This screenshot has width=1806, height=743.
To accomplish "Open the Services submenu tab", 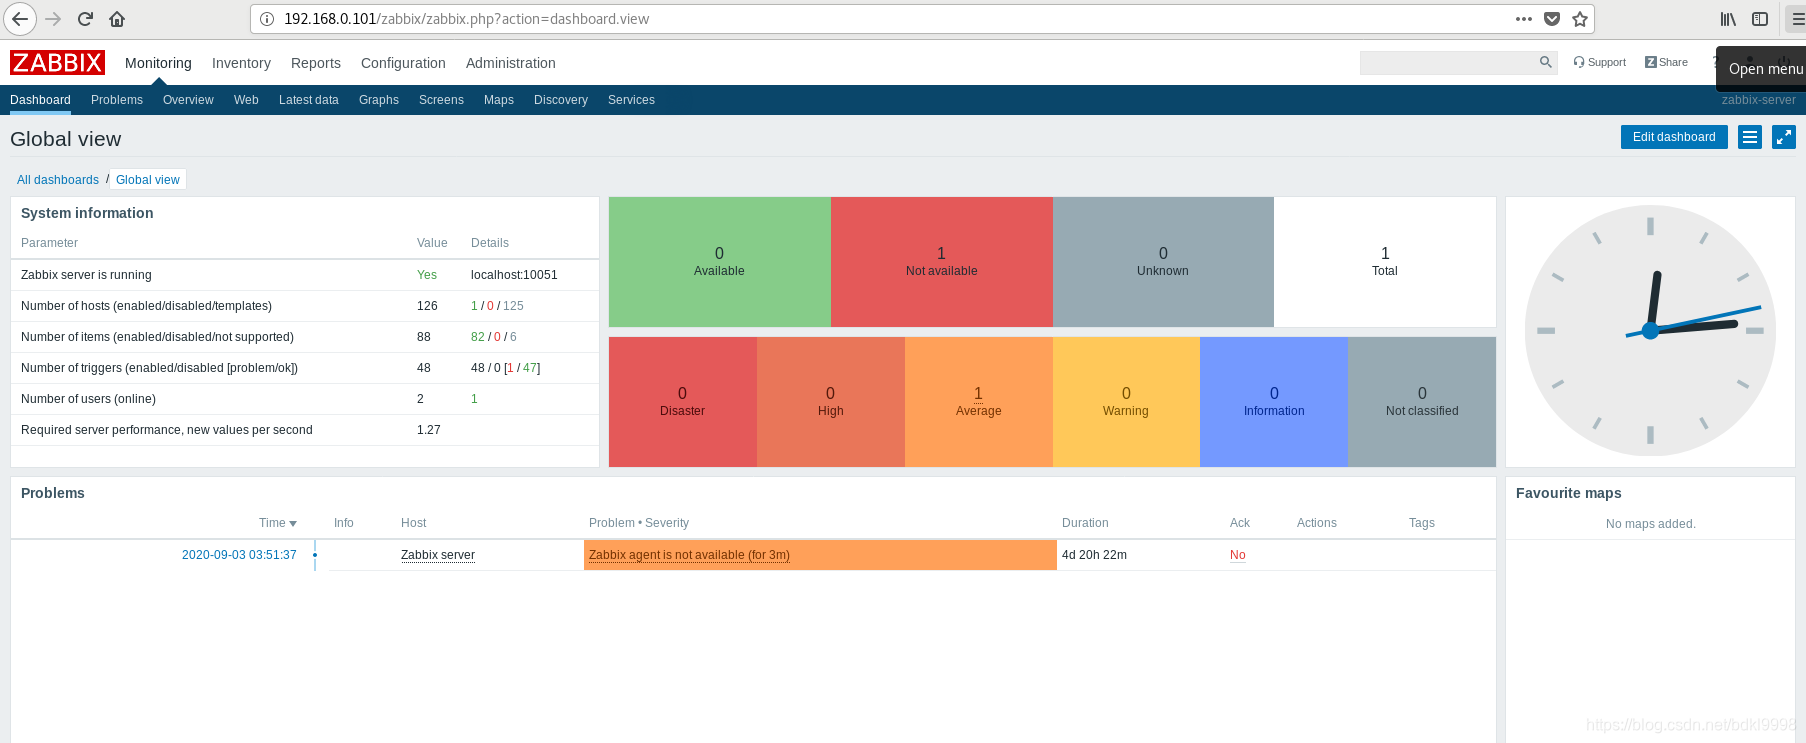I will (631, 100).
